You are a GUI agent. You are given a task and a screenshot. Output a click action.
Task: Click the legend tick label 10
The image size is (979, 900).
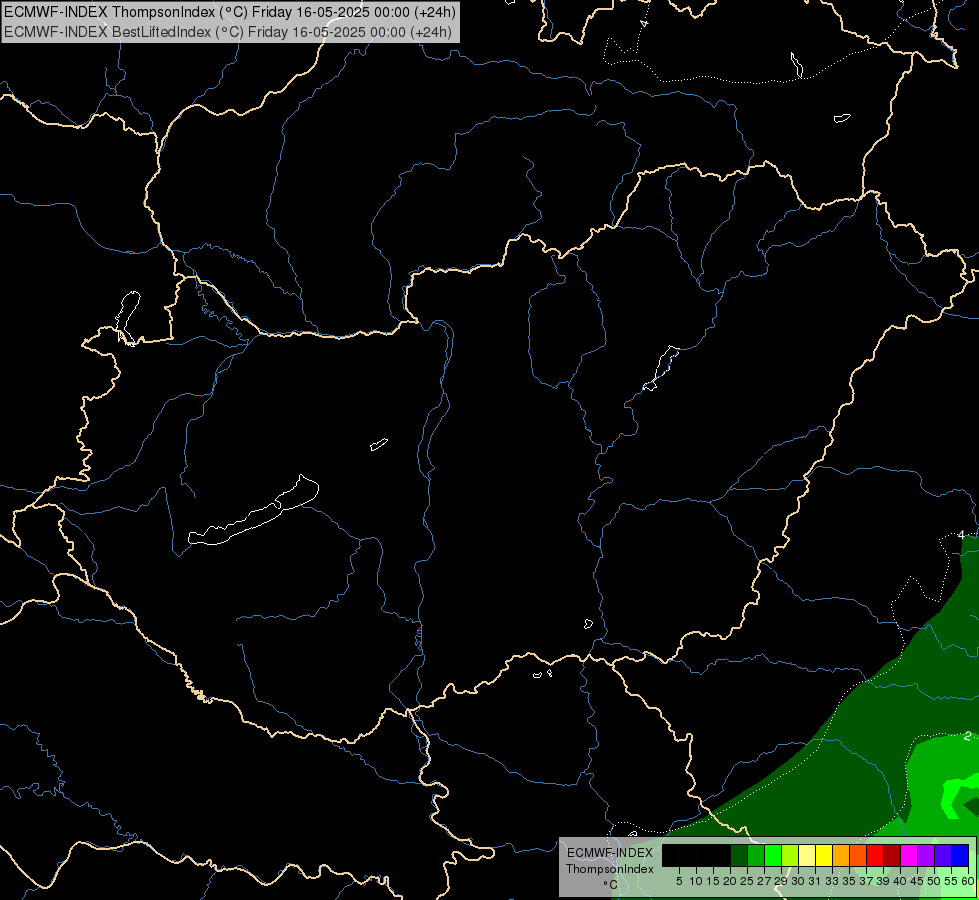click(x=696, y=881)
